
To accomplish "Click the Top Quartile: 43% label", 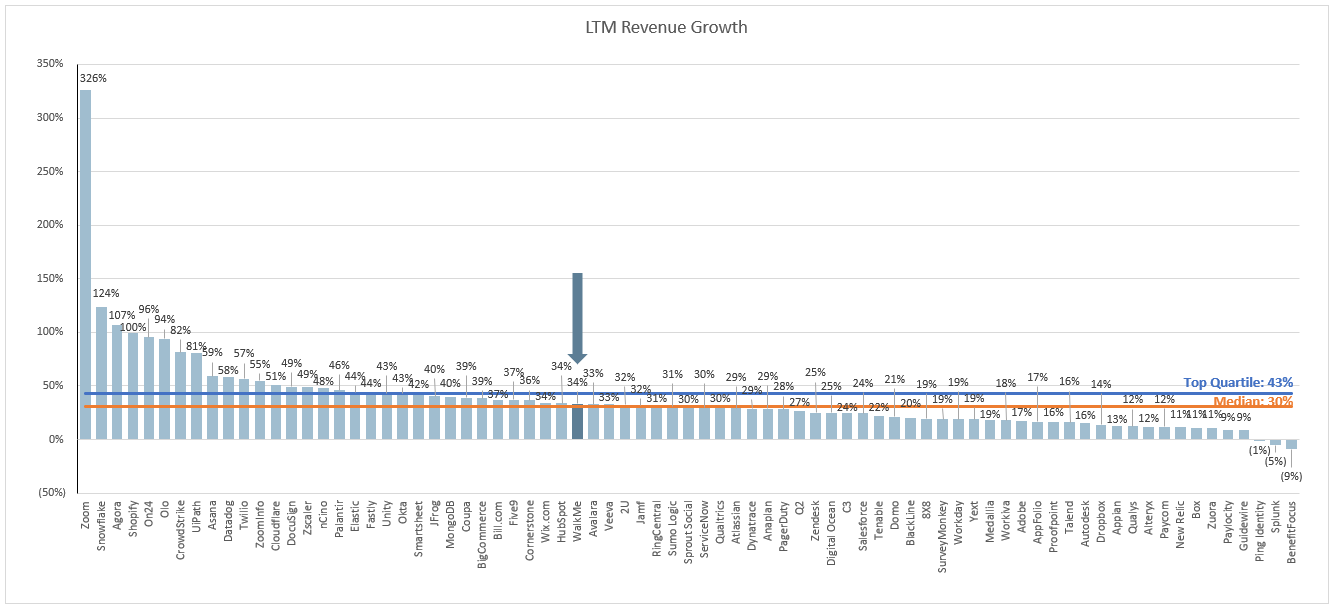I will click(x=1238, y=382).
